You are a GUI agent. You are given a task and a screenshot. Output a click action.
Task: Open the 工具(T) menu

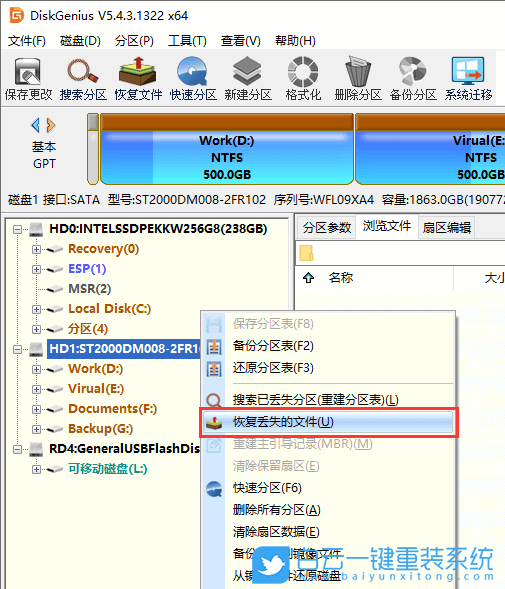tap(187, 41)
